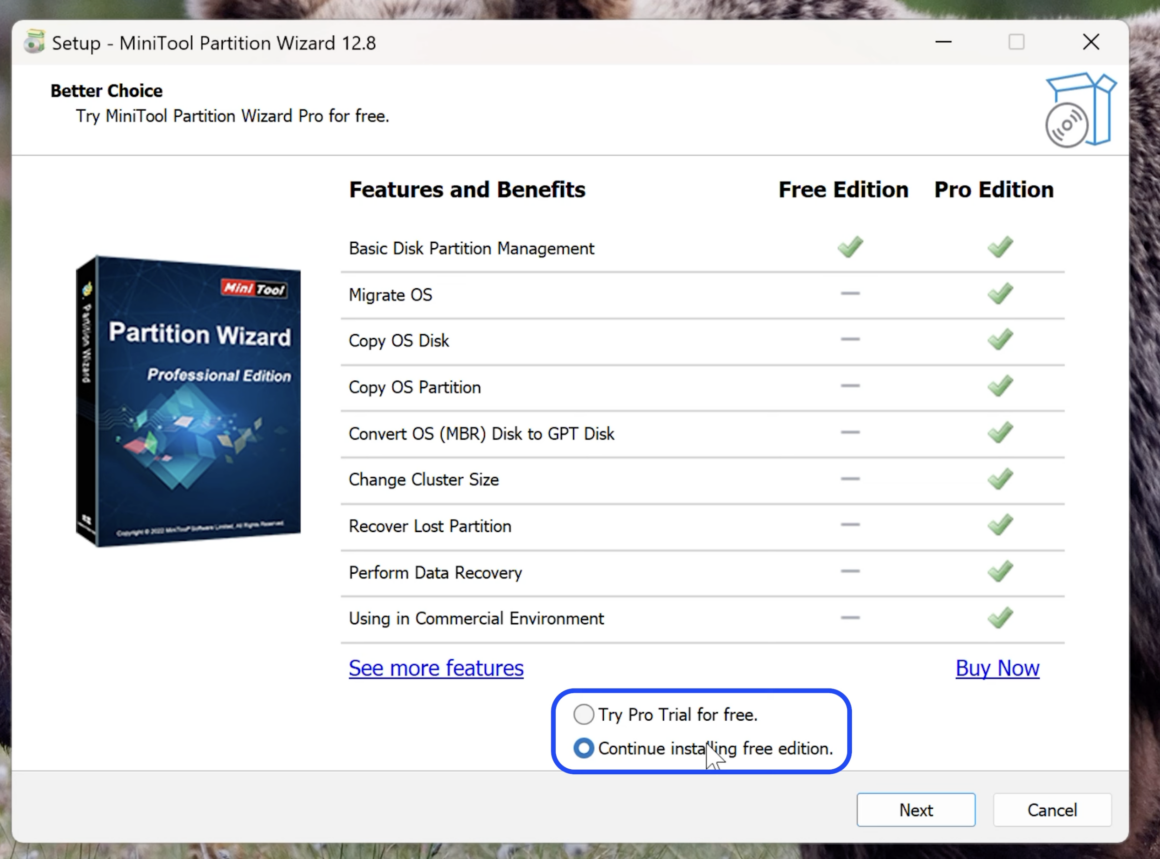Click Pro checkmark for Using in Commercial Environment
The width and height of the screenshot is (1160, 859).
tap(999, 617)
